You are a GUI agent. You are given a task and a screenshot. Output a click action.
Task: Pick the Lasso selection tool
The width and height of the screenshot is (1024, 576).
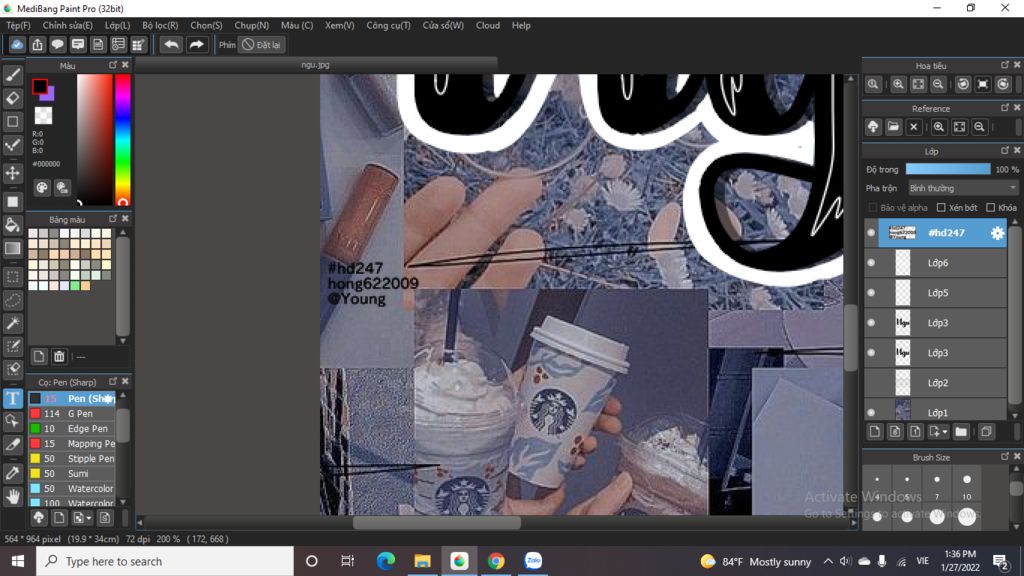[12, 300]
